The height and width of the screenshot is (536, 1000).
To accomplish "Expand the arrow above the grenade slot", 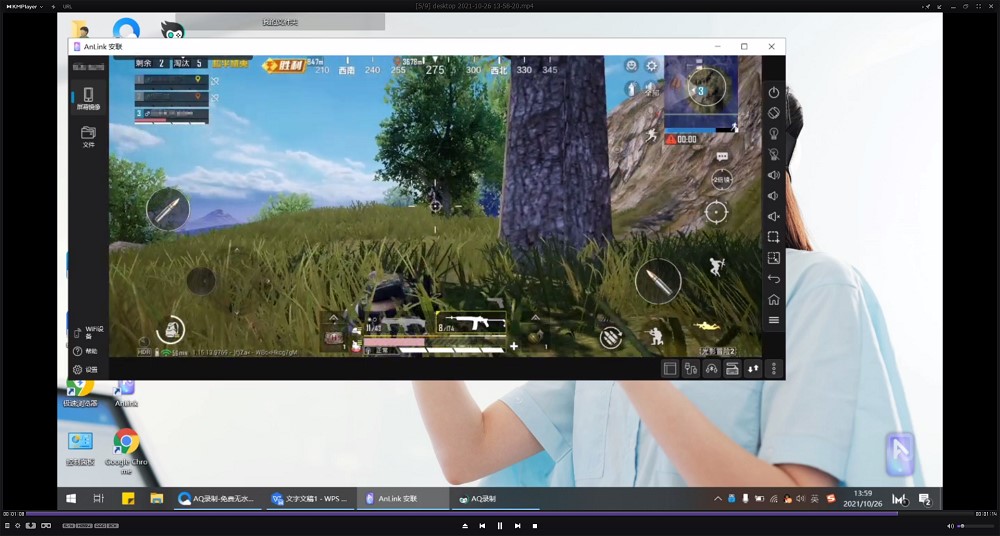I will point(535,317).
